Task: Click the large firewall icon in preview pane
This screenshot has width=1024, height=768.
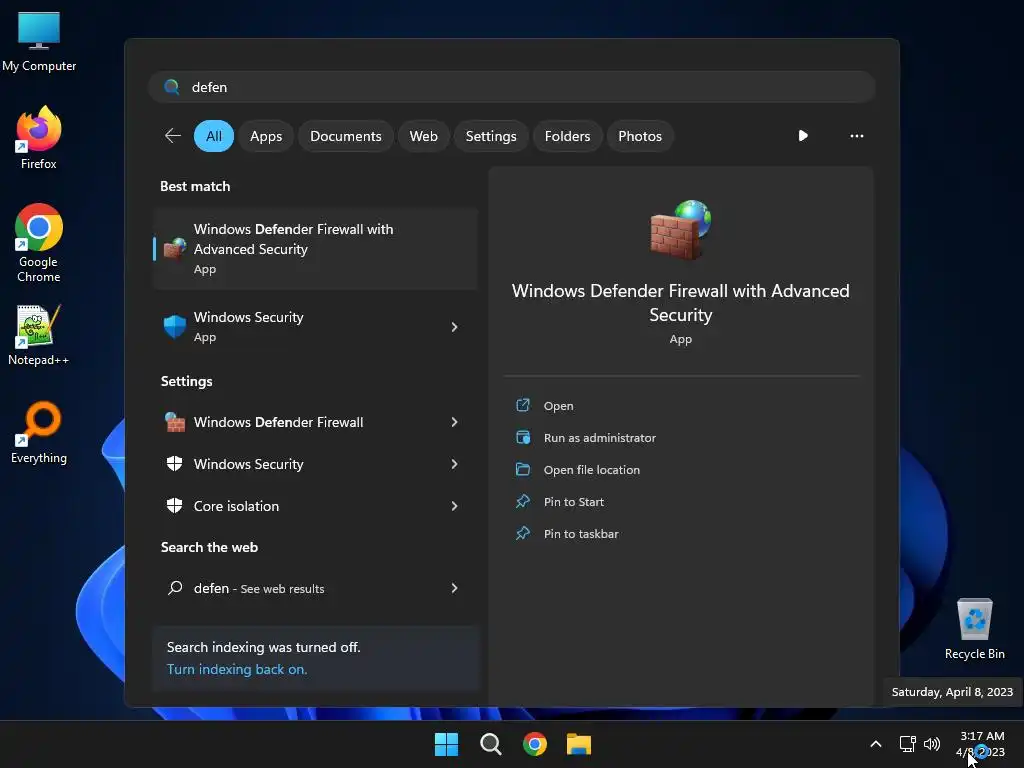Action: click(x=680, y=230)
